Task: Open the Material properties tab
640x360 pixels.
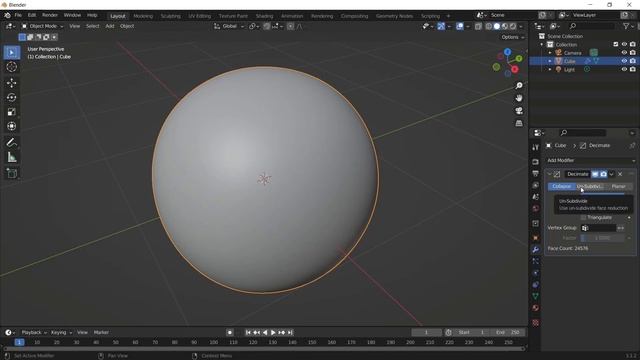Action: click(536, 308)
